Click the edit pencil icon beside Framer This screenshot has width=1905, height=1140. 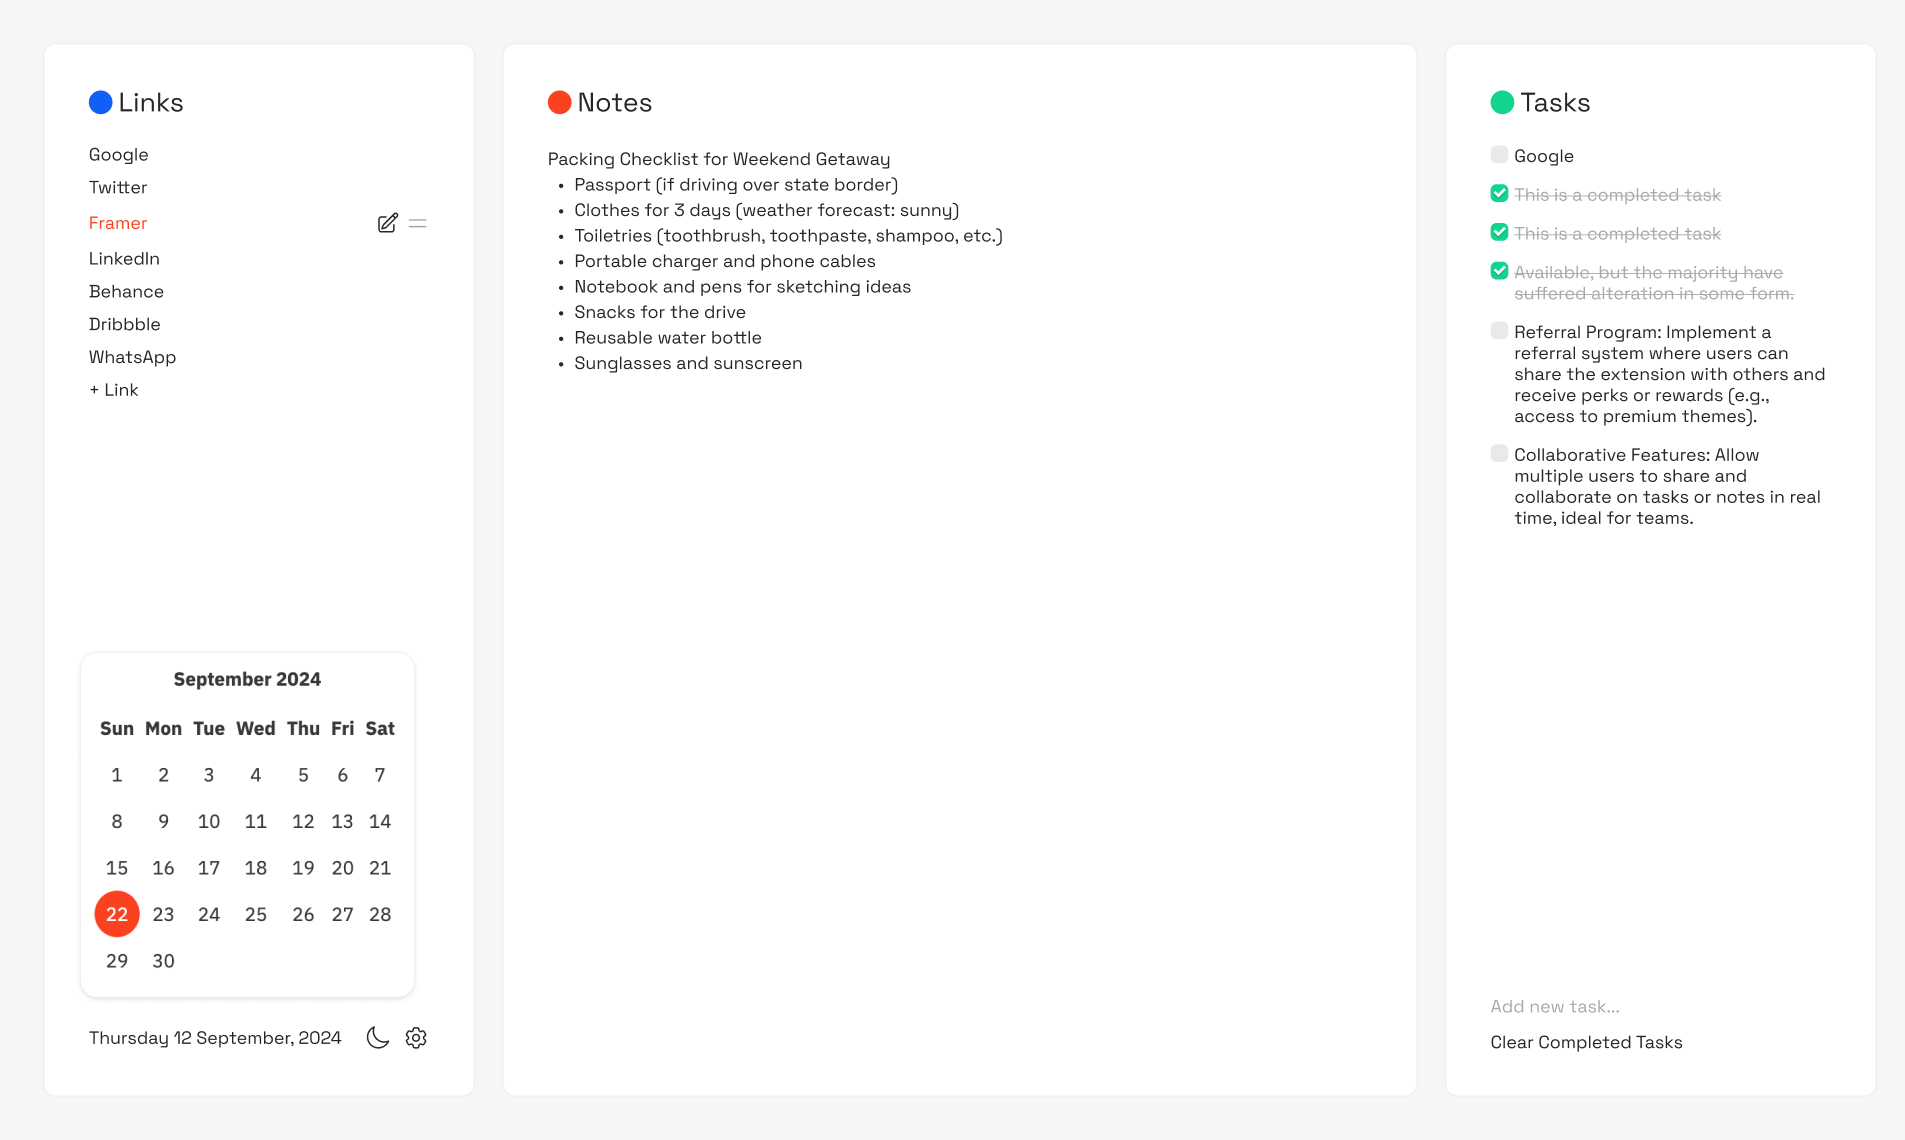pos(388,223)
